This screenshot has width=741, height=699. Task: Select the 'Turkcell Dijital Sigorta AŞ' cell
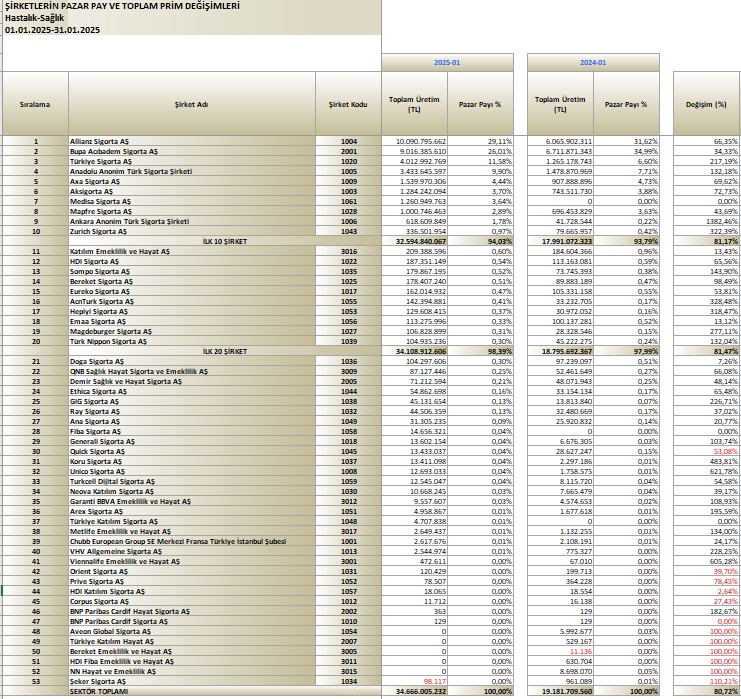click(192, 481)
